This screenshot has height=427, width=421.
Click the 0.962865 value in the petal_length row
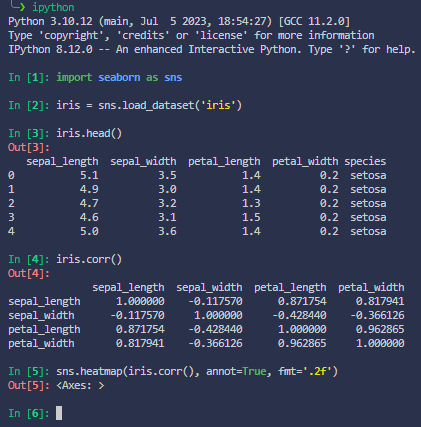[380, 329]
